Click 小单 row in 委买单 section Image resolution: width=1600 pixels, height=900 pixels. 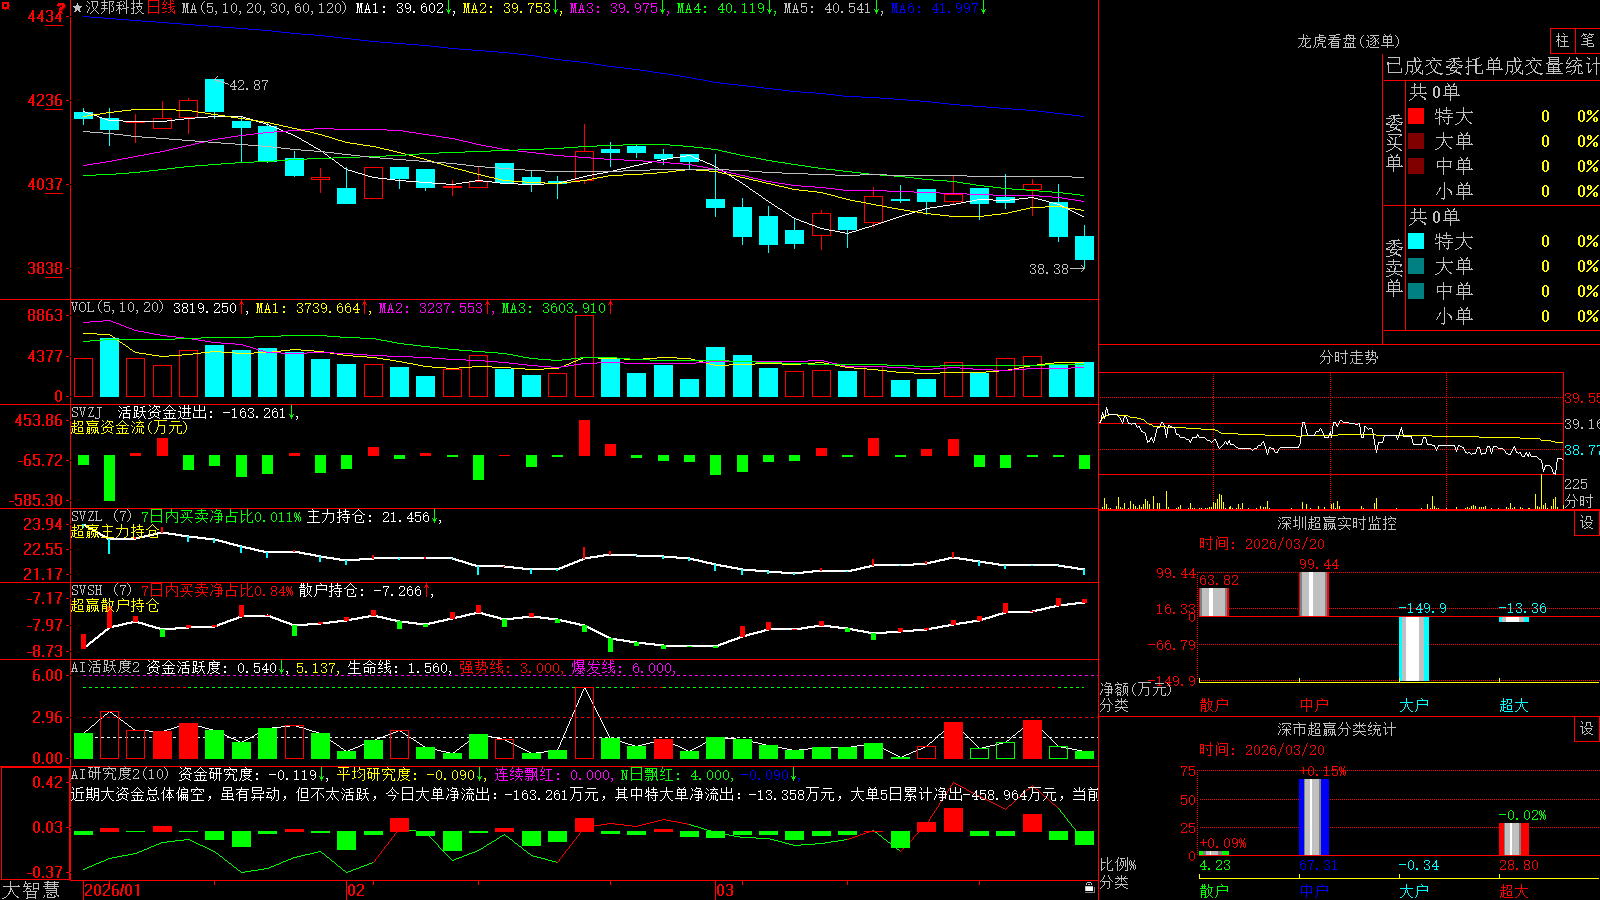tap(1502, 191)
